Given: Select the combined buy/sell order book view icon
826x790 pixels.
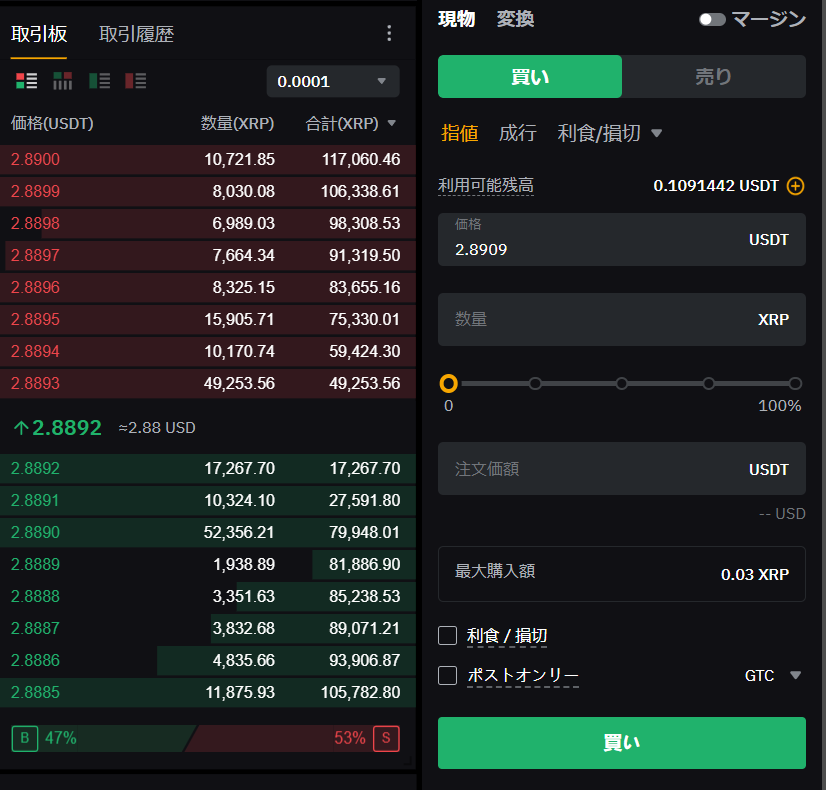Looking at the screenshot, I should [x=26, y=81].
